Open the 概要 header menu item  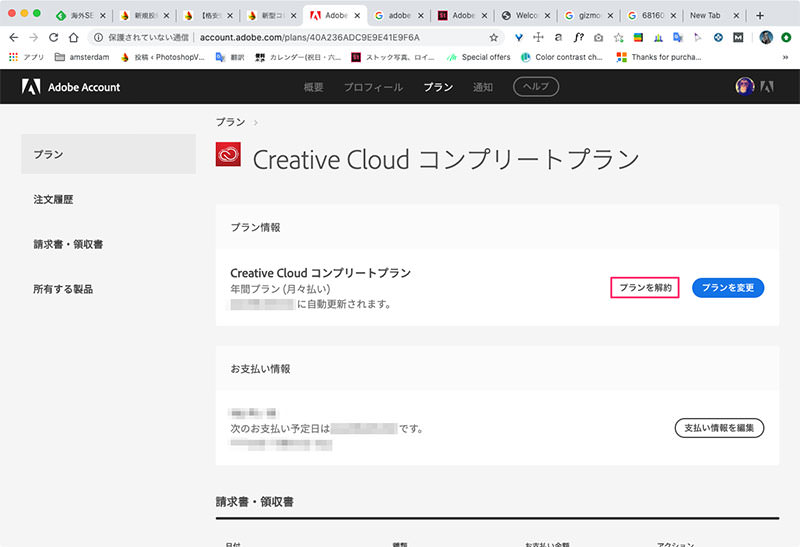coord(313,87)
